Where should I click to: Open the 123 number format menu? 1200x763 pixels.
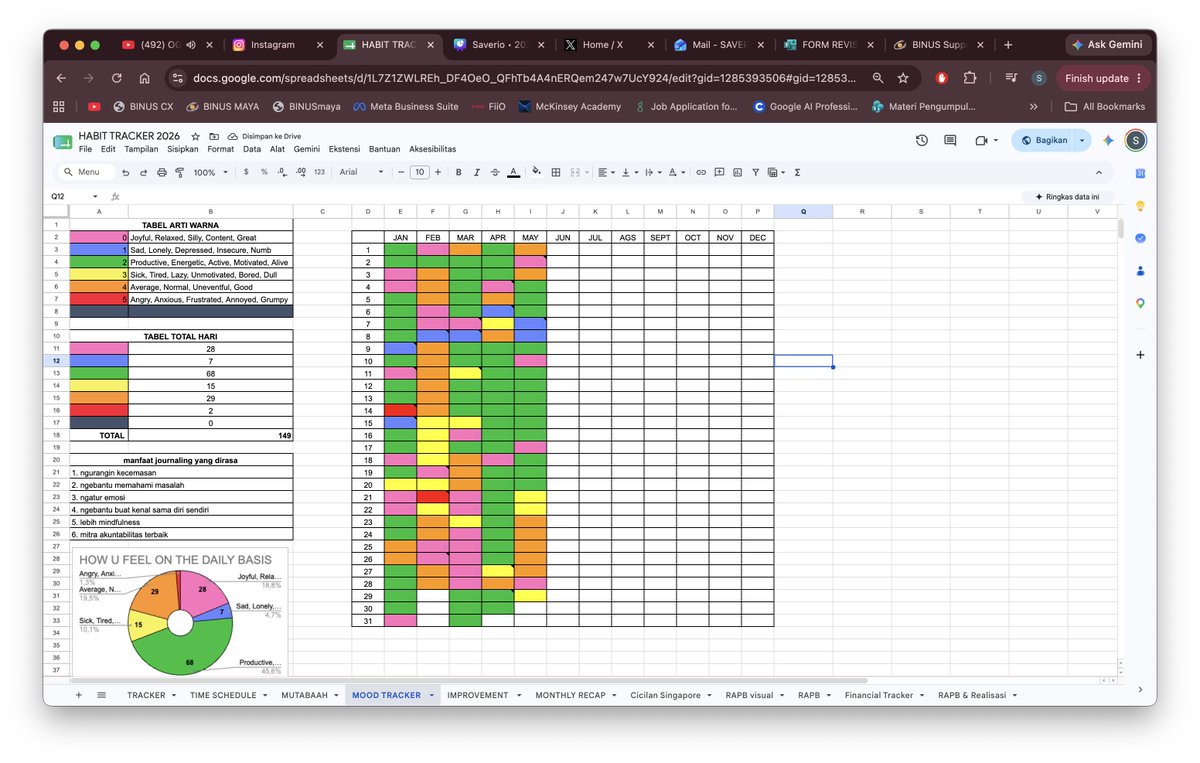(x=319, y=172)
